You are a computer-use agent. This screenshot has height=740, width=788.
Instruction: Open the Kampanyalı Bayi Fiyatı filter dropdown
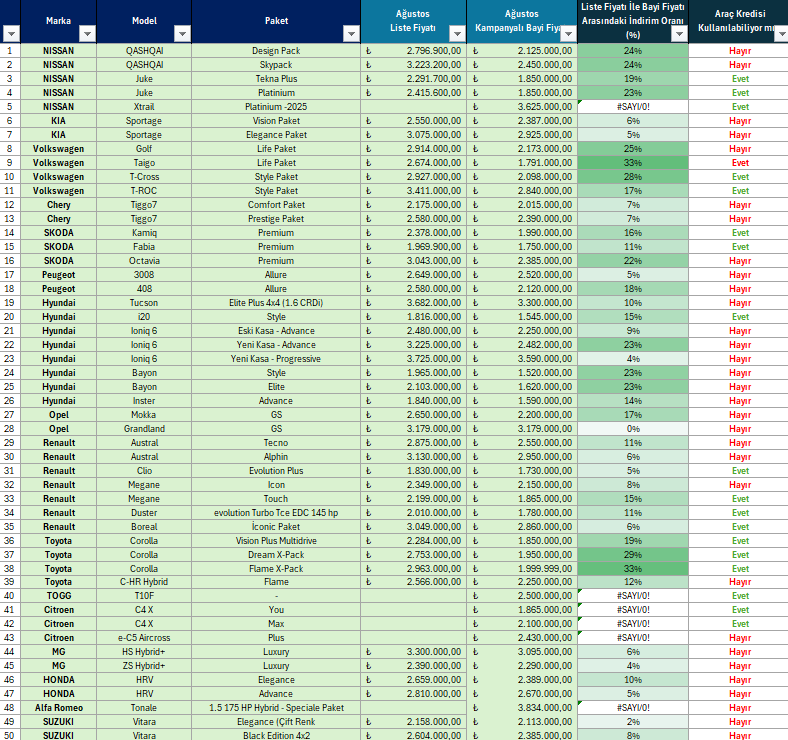coord(568,34)
